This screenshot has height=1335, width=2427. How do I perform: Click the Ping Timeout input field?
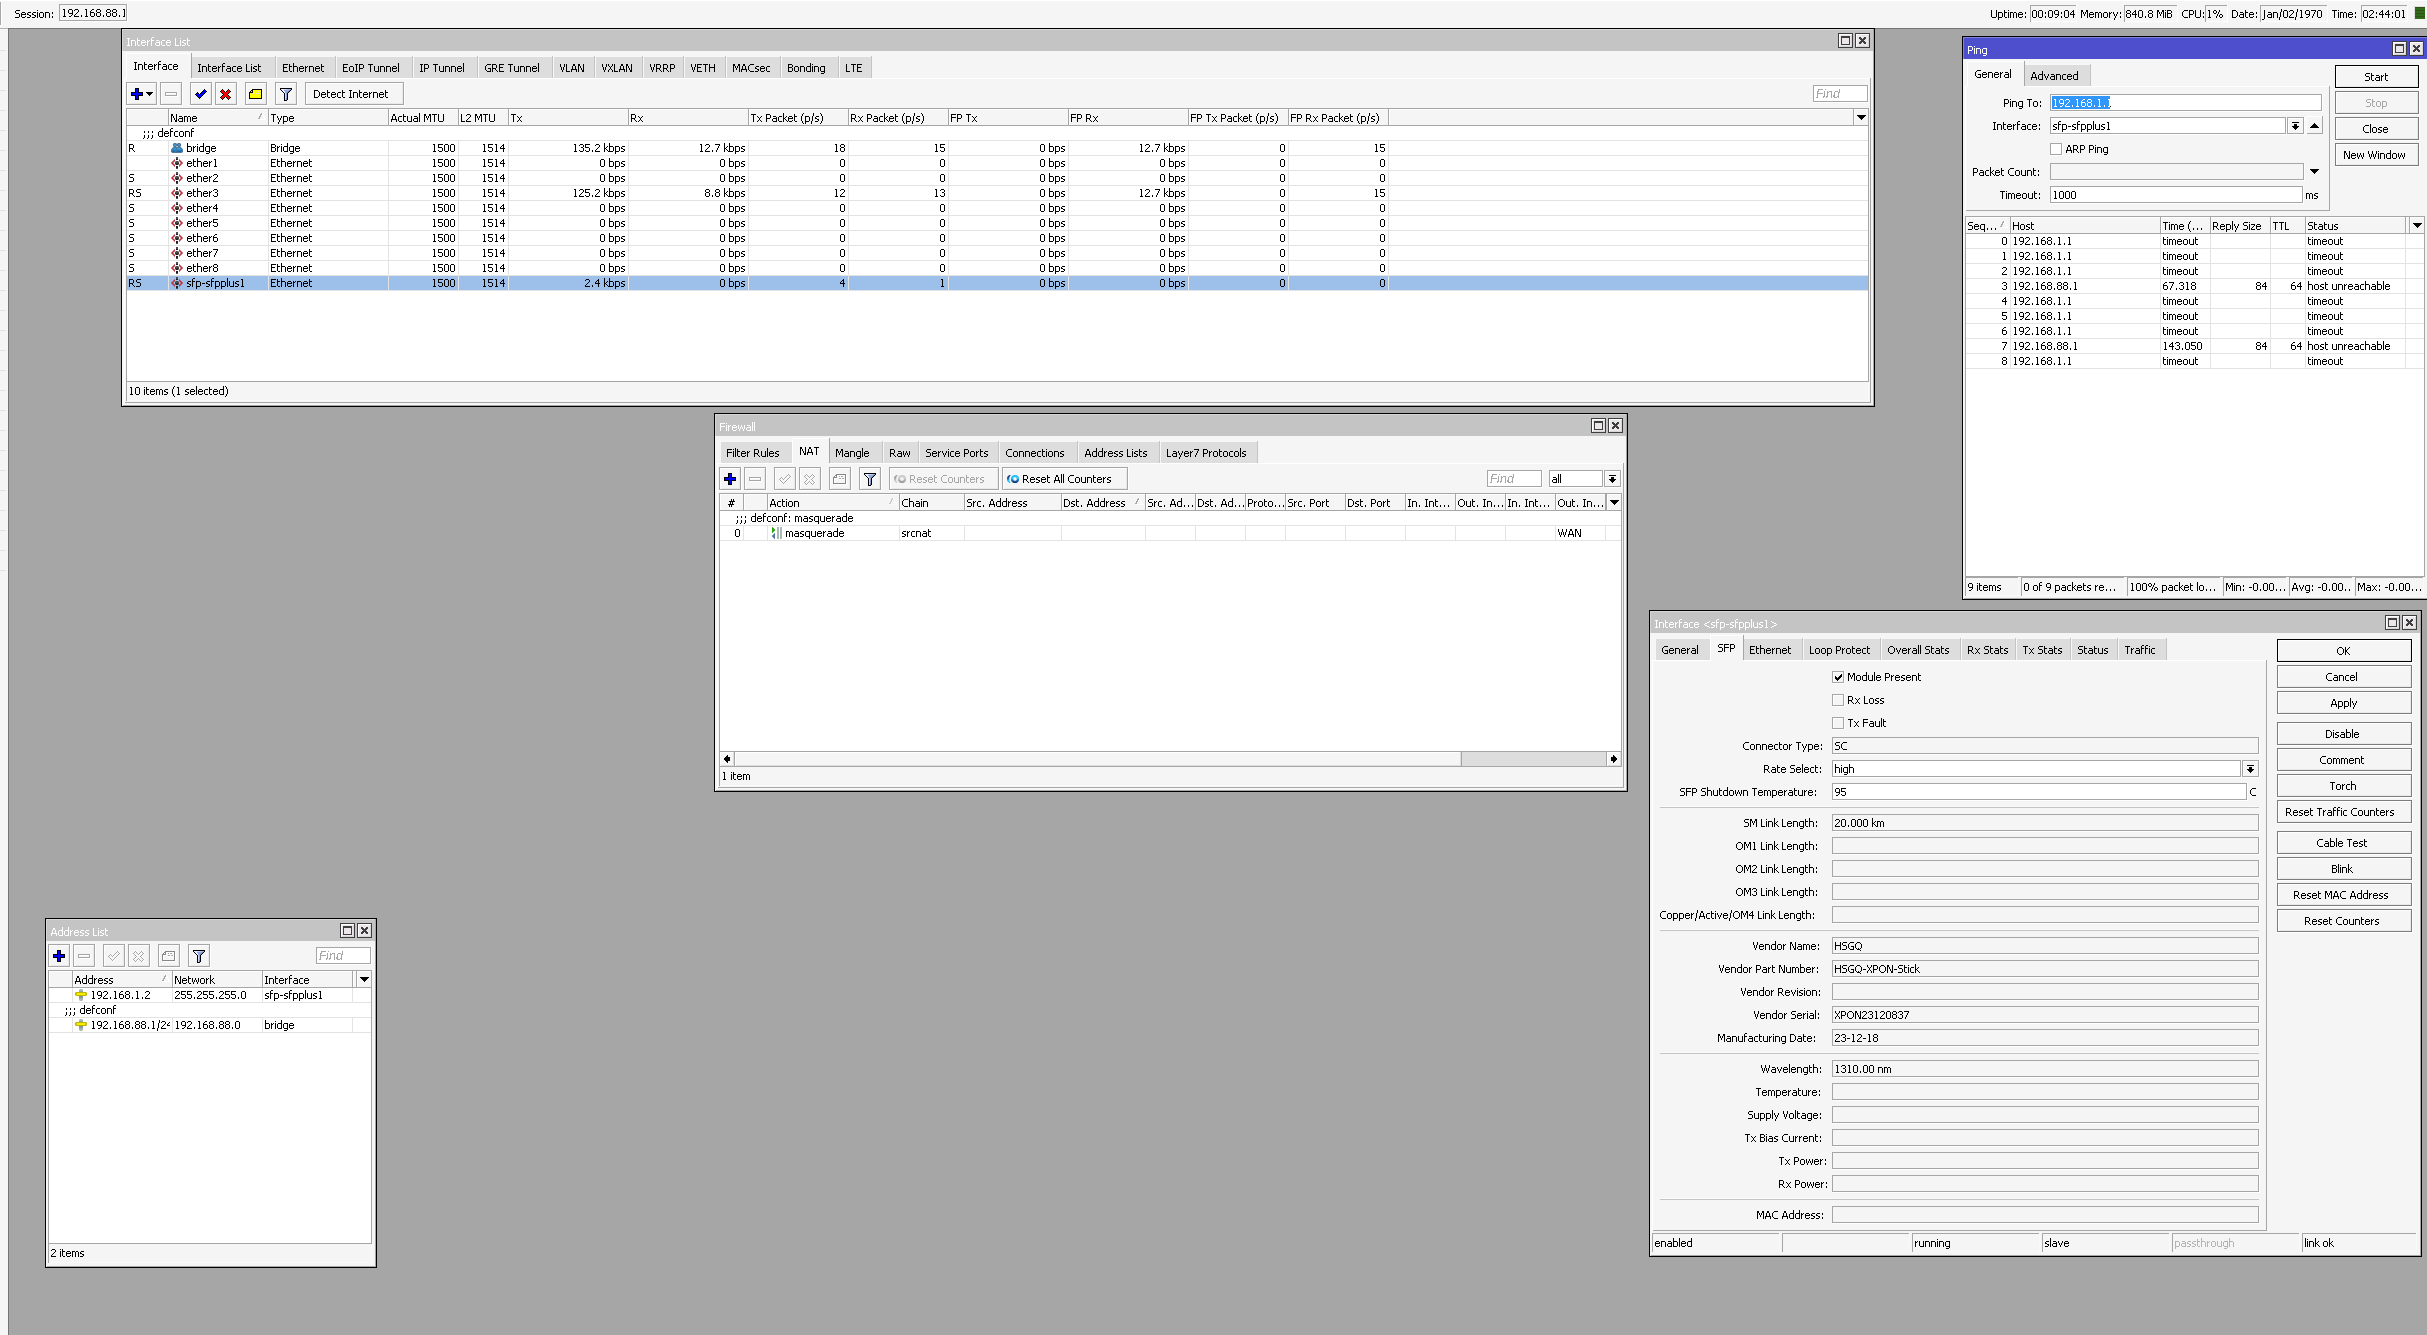(x=2174, y=195)
